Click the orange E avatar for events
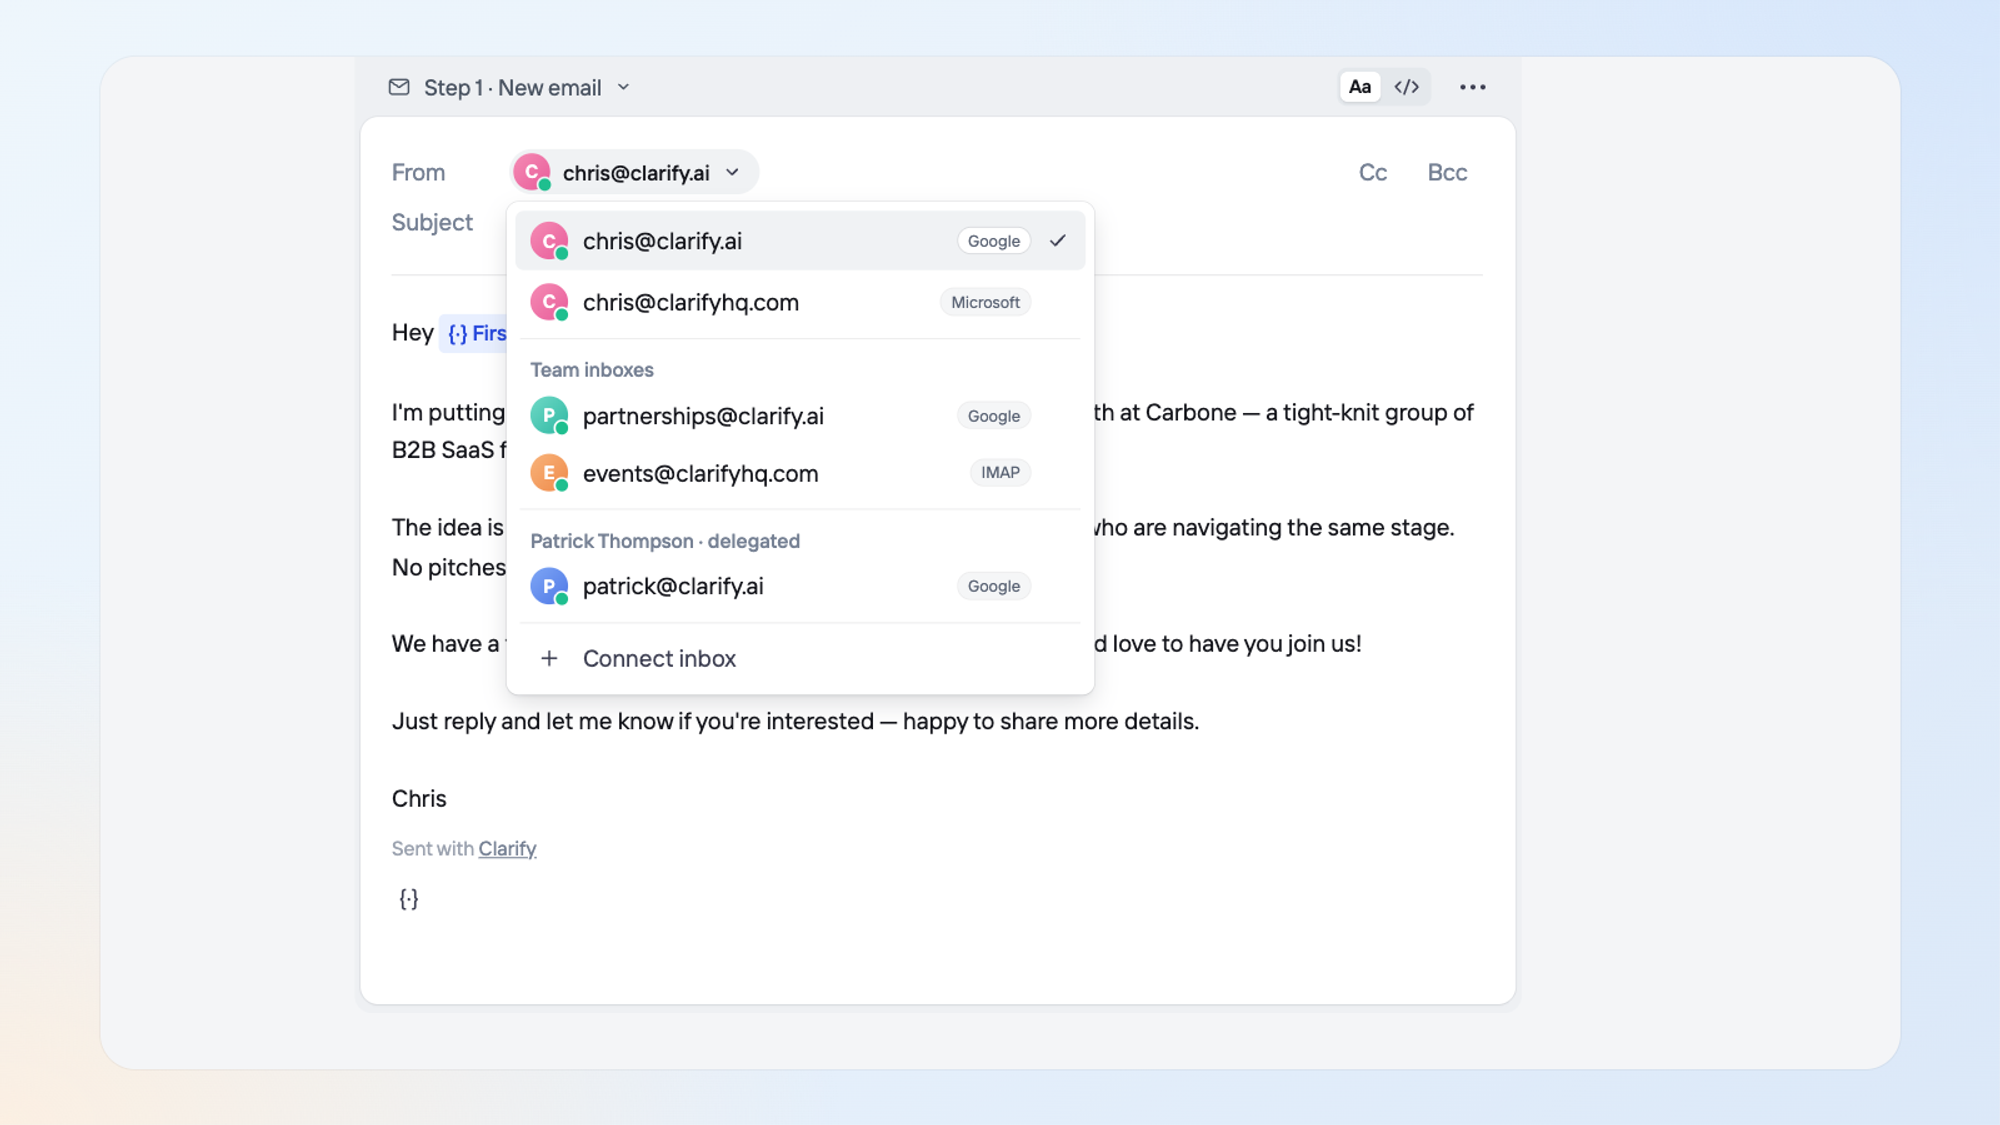 (x=549, y=473)
